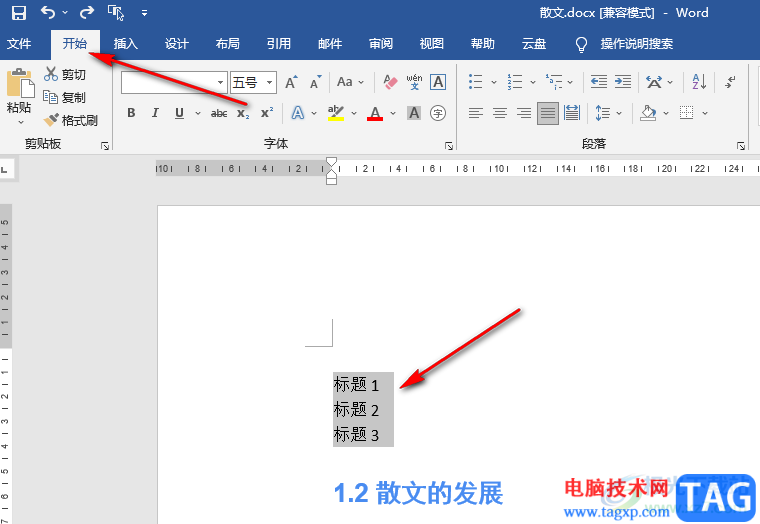Show or hide paragraph marks
This screenshot has width=760, height=524.
[730, 82]
